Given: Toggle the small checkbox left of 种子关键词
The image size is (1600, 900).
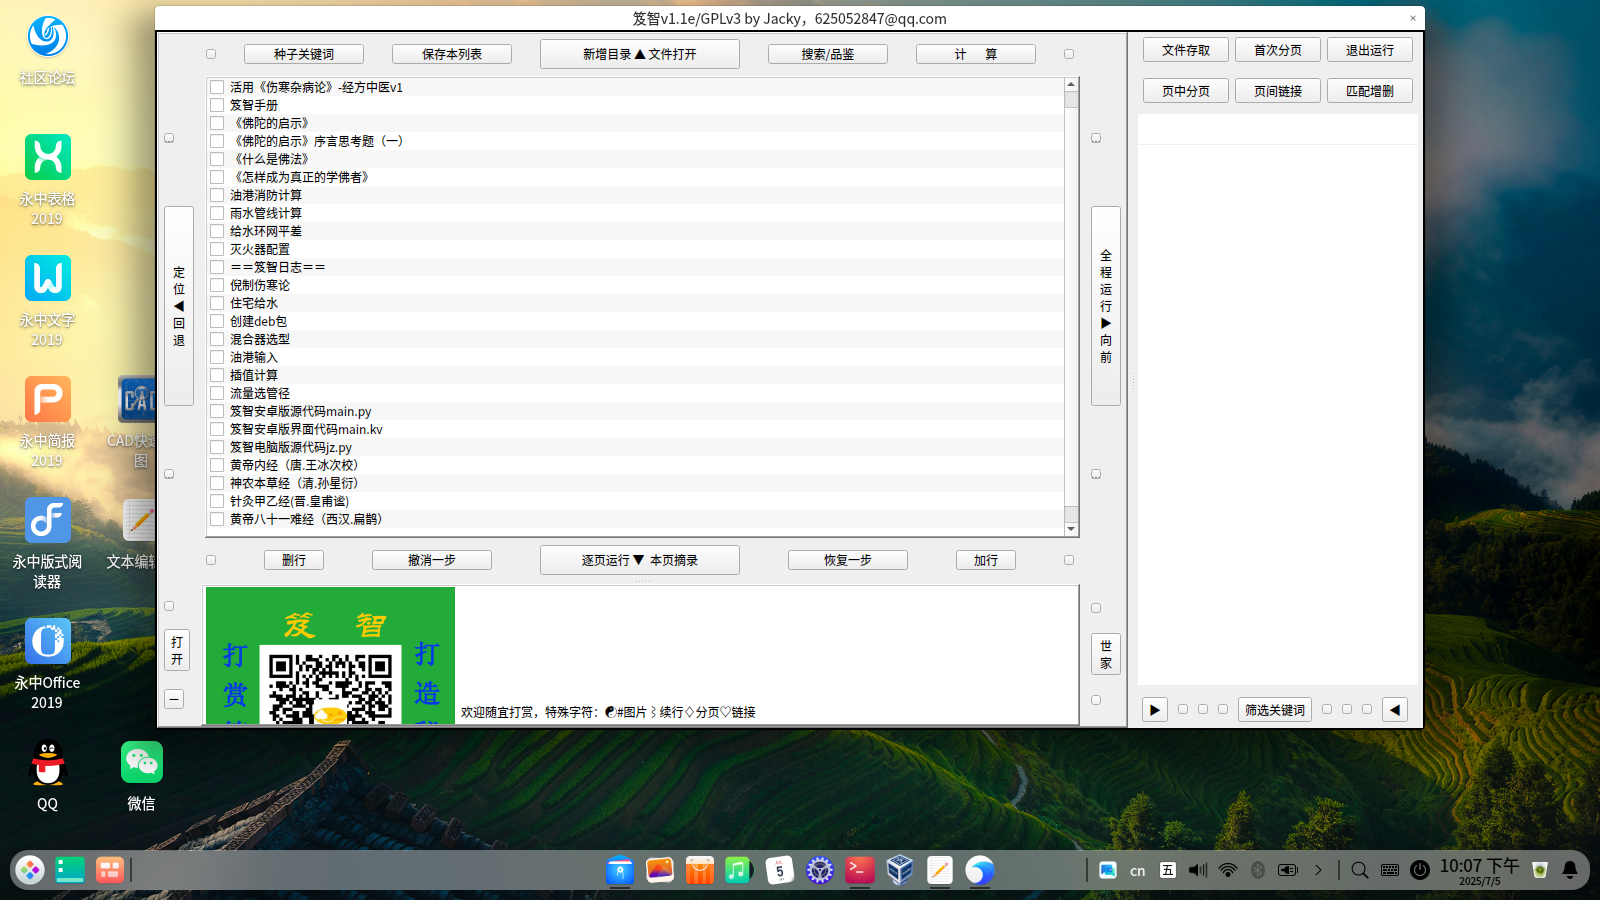Looking at the screenshot, I should point(211,54).
